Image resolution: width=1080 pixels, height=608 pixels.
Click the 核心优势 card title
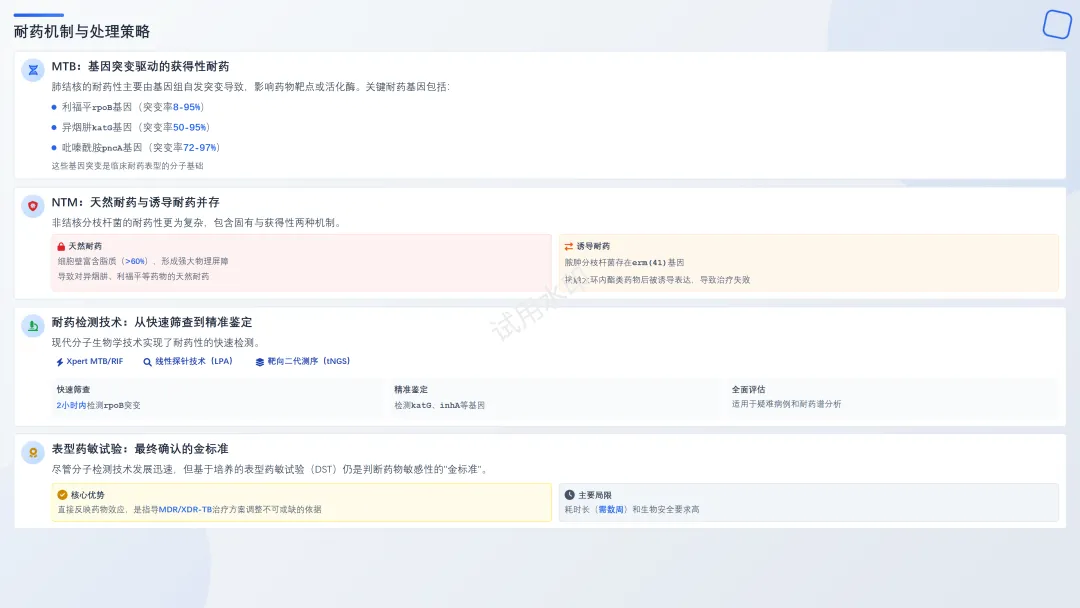[x=87, y=495]
